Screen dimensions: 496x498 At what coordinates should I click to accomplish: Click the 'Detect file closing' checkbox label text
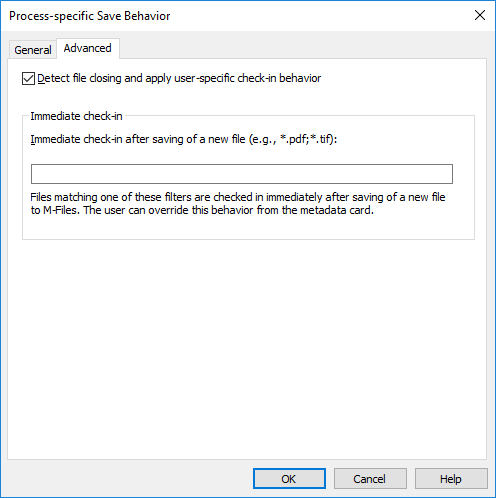(179, 78)
